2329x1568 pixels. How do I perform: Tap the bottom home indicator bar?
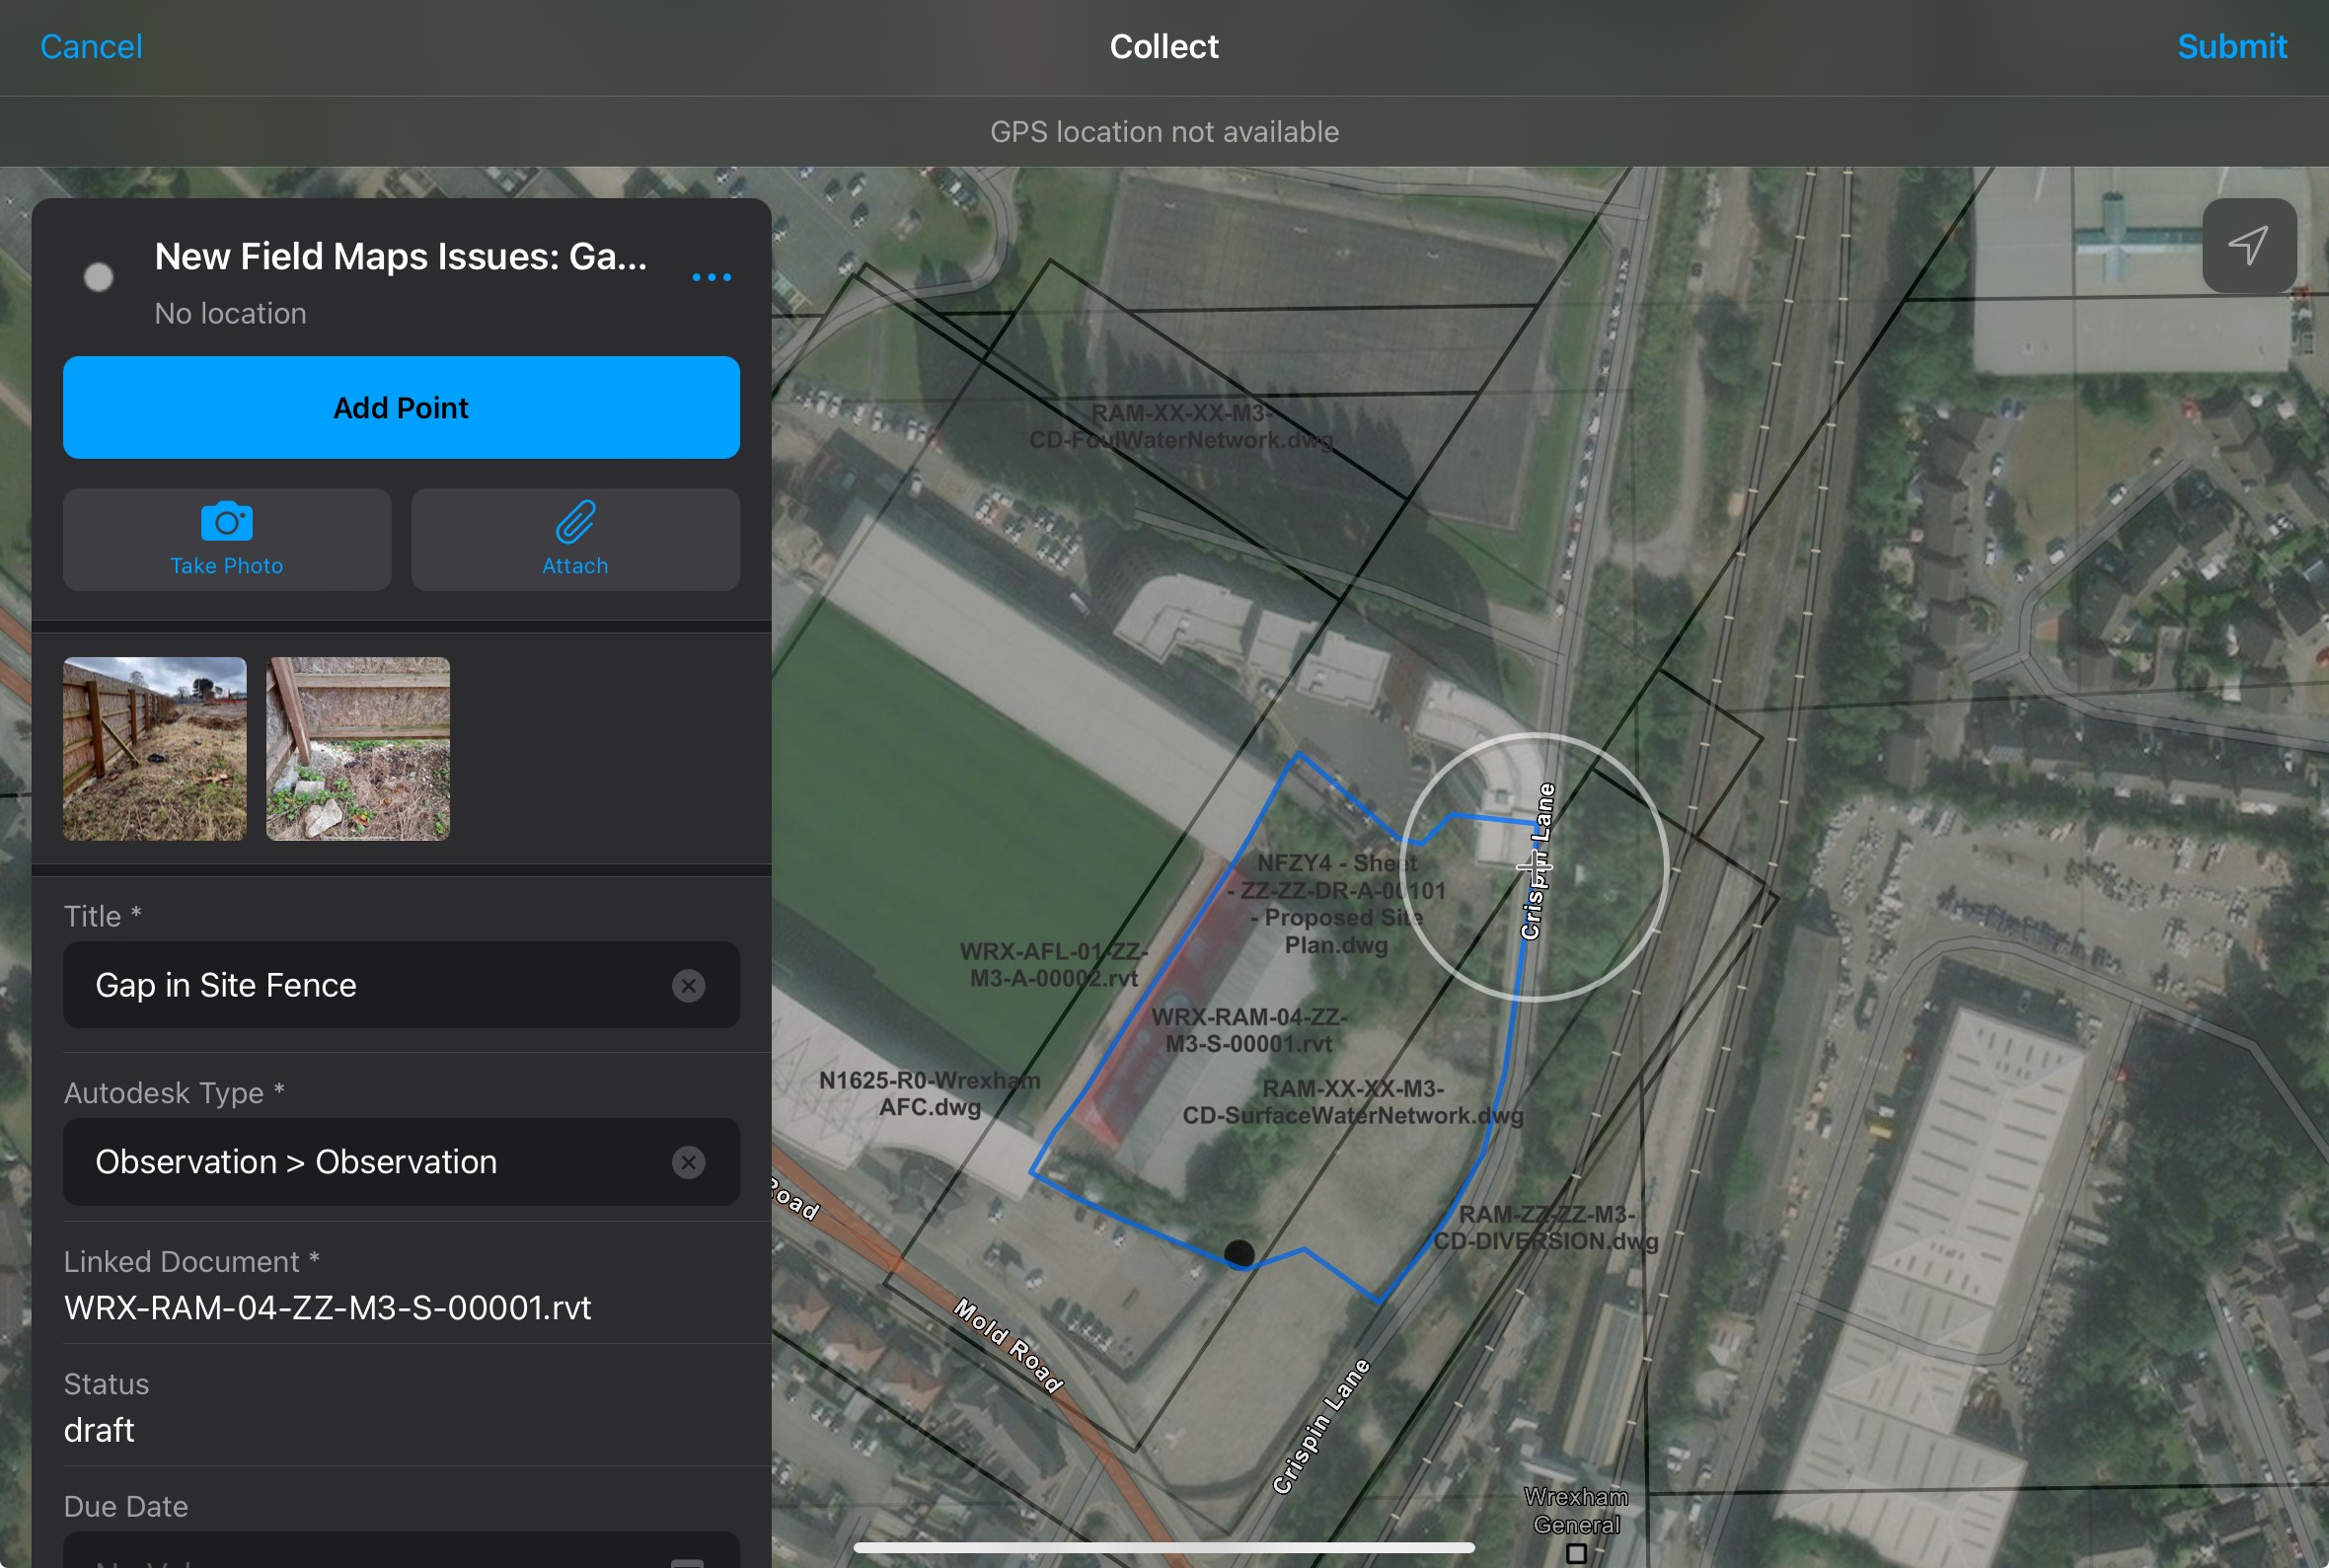pos(1164,1547)
